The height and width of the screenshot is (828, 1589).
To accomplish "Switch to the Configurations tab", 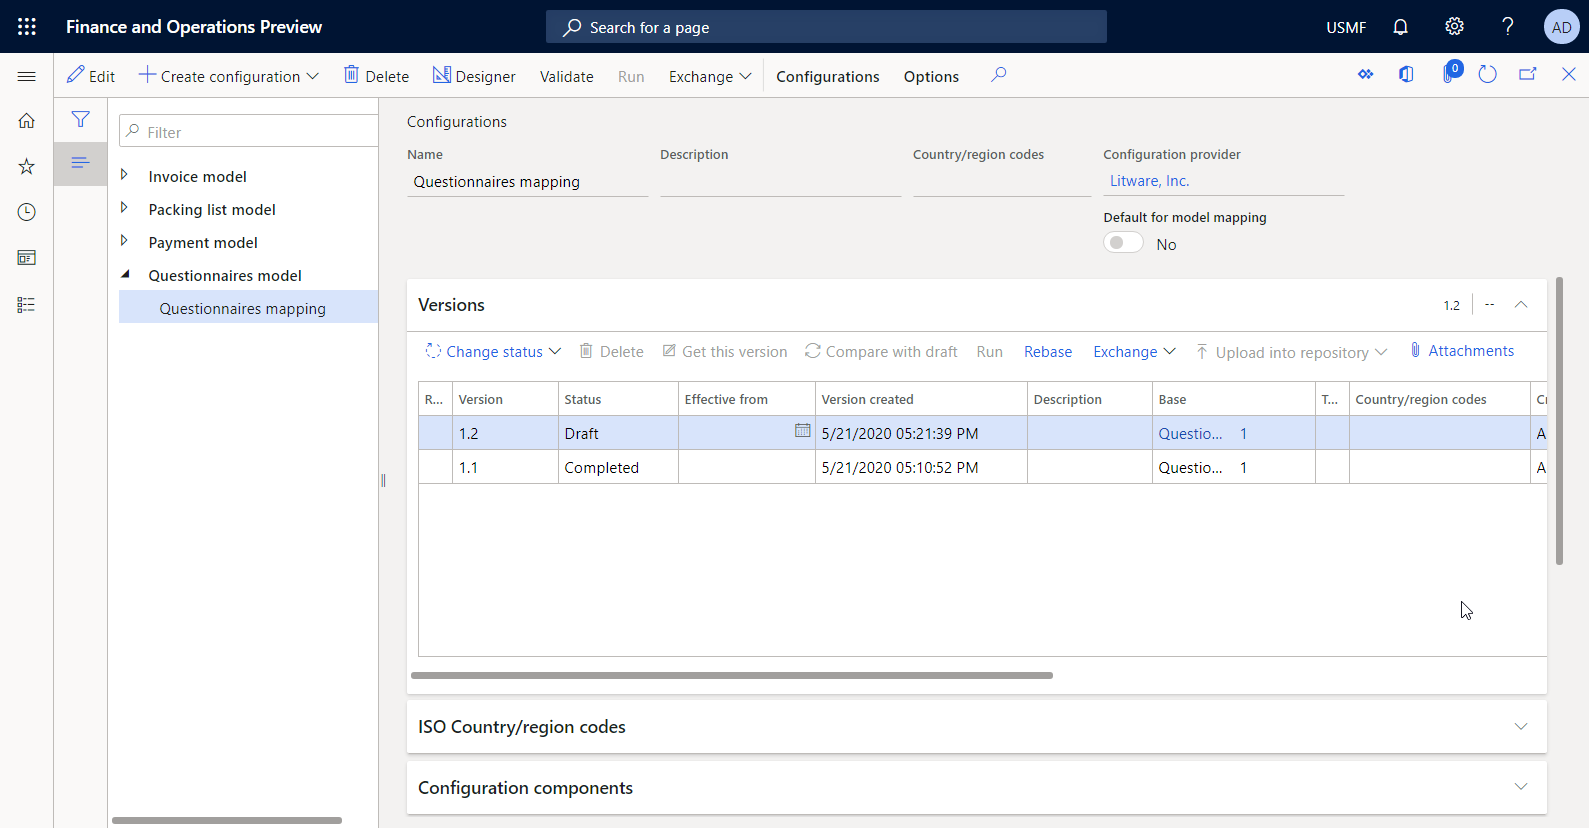I will coord(828,76).
